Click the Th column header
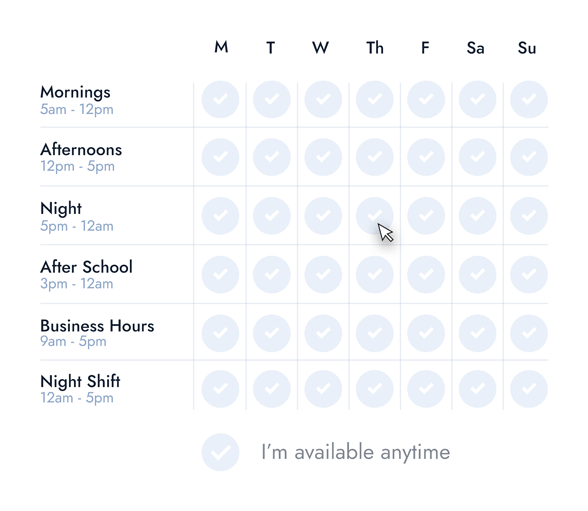 click(375, 48)
